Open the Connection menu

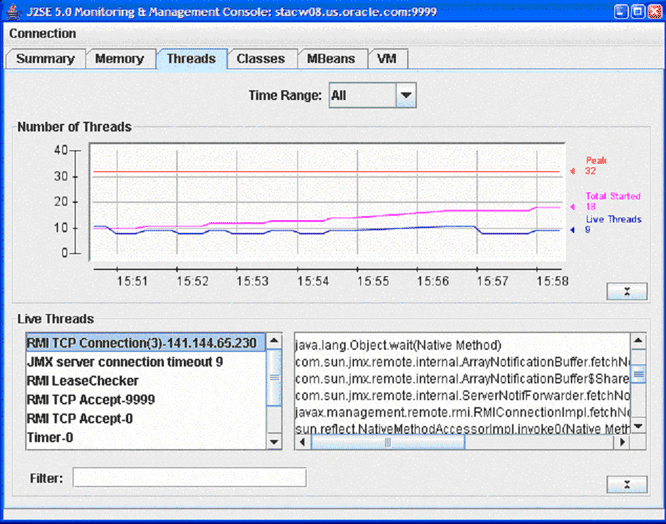pyautogui.click(x=42, y=34)
